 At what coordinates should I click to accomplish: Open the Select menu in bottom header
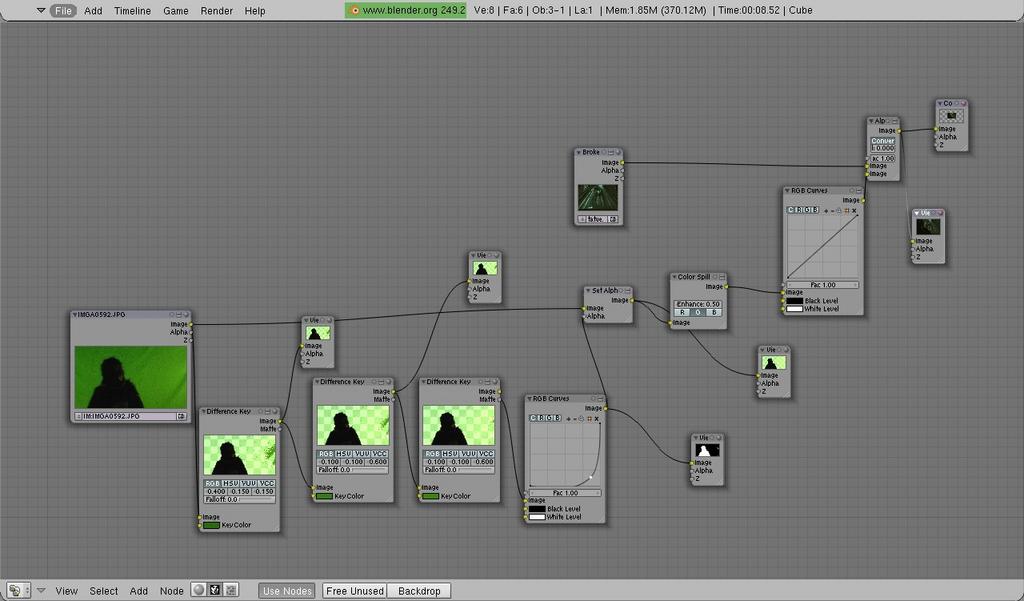(104, 591)
